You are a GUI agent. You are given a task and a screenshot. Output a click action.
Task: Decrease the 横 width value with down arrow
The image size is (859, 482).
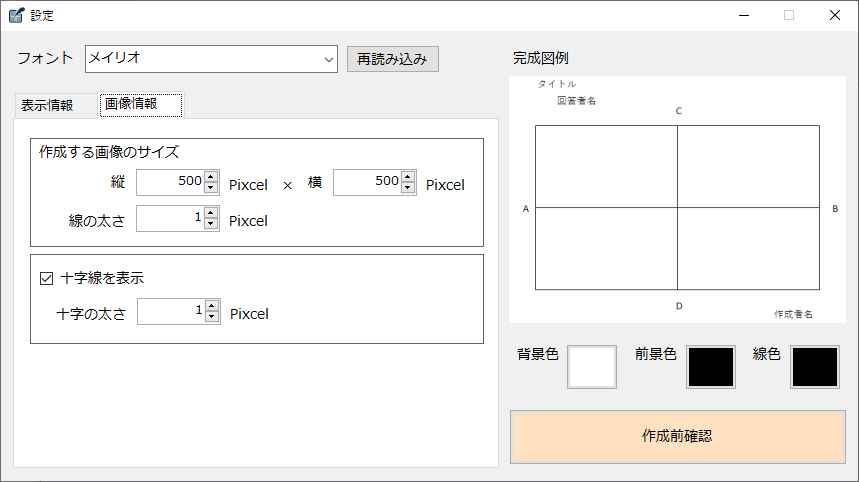(x=407, y=187)
